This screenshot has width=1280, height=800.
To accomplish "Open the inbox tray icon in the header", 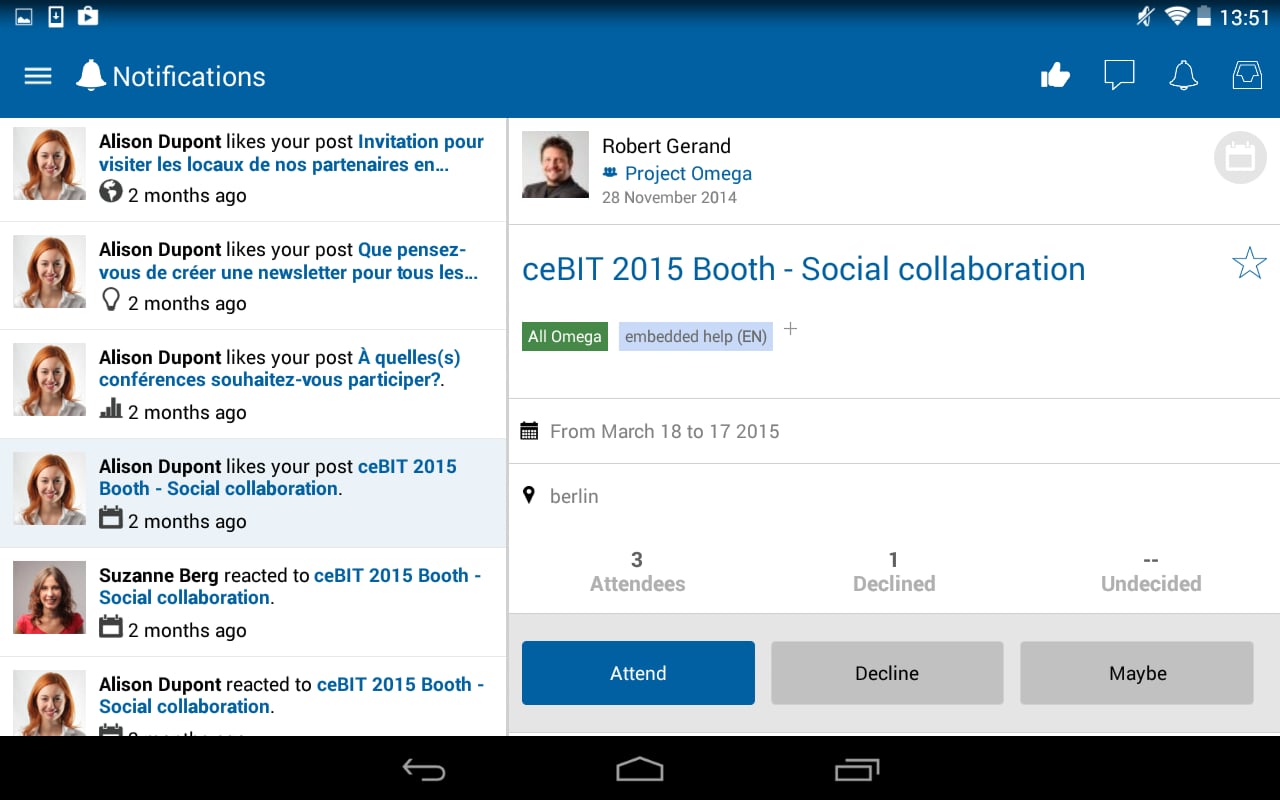I will [1247, 75].
